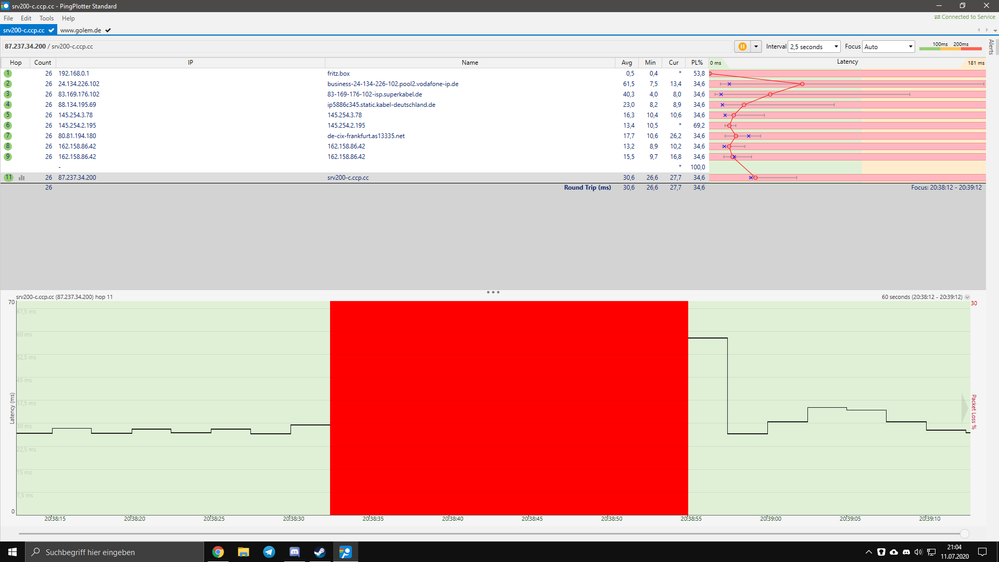Viewport: 999px width, 562px height.
Task: Click the three-dot pane splitter handle
Action: [x=493, y=292]
